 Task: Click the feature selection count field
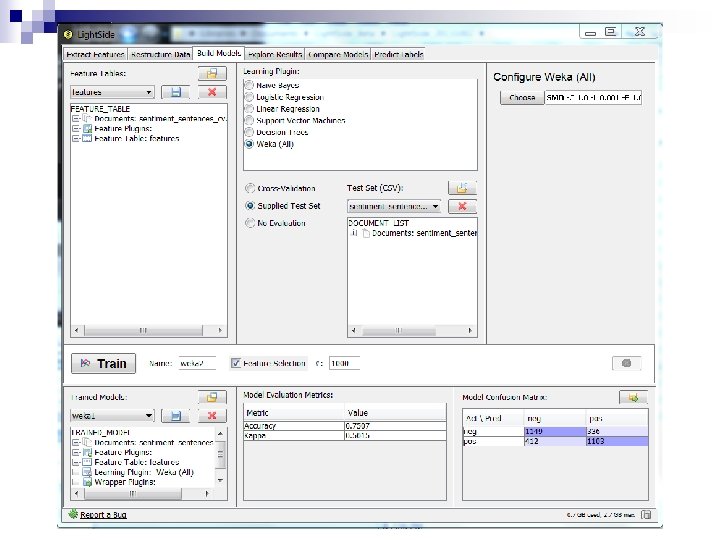tap(344, 363)
